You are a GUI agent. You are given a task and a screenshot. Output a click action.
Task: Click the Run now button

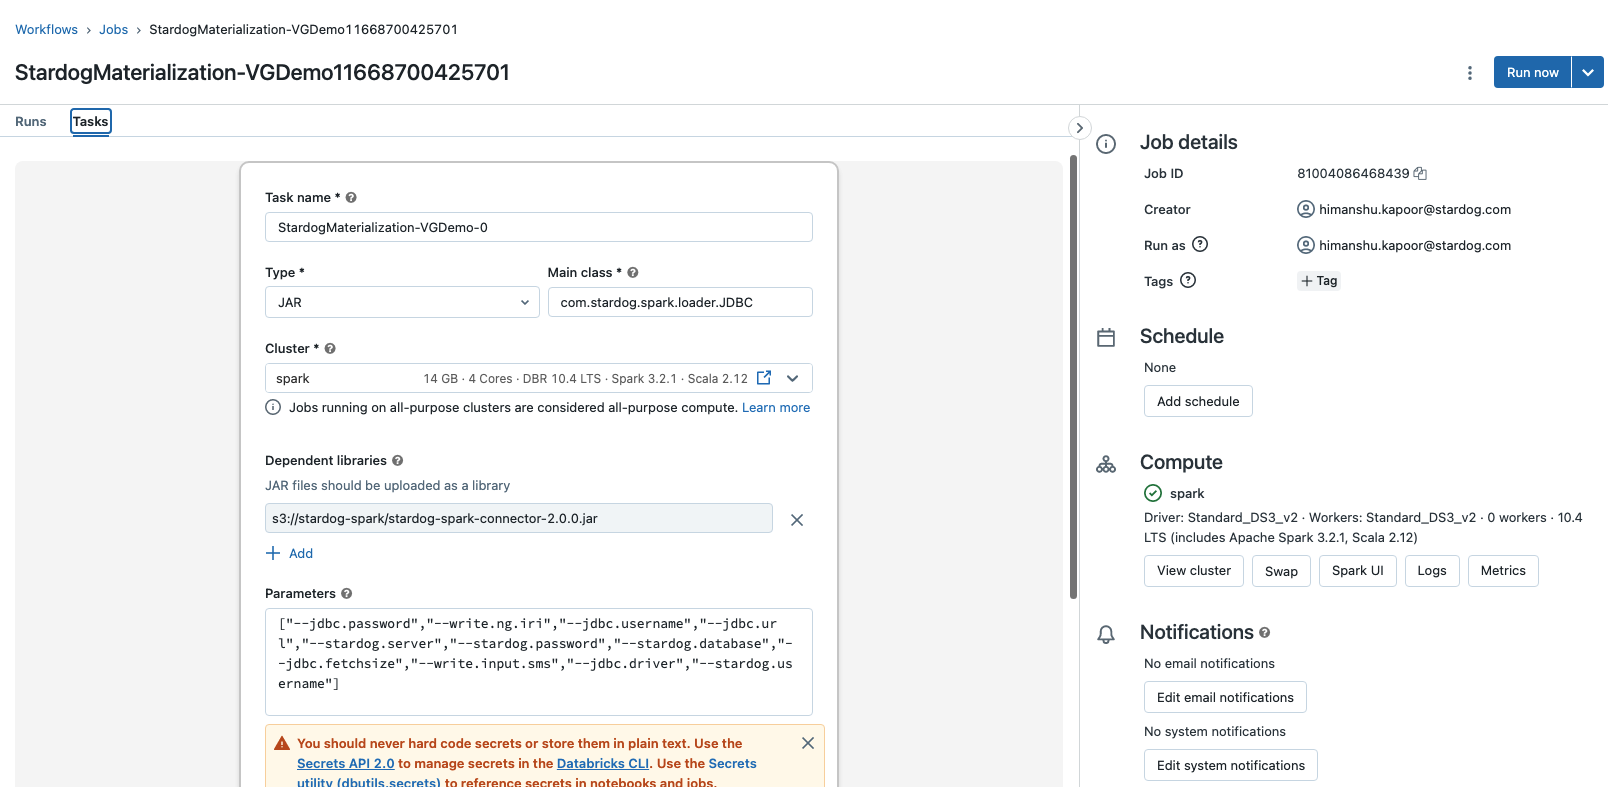[1532, 72]
